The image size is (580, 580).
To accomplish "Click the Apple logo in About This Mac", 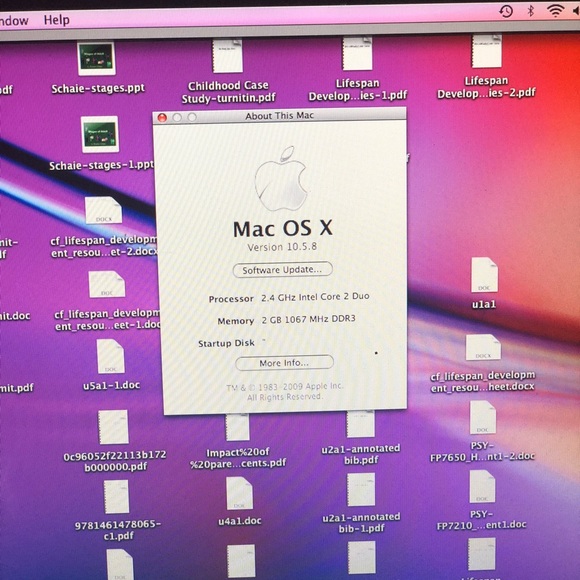I will tap(281, 179).
